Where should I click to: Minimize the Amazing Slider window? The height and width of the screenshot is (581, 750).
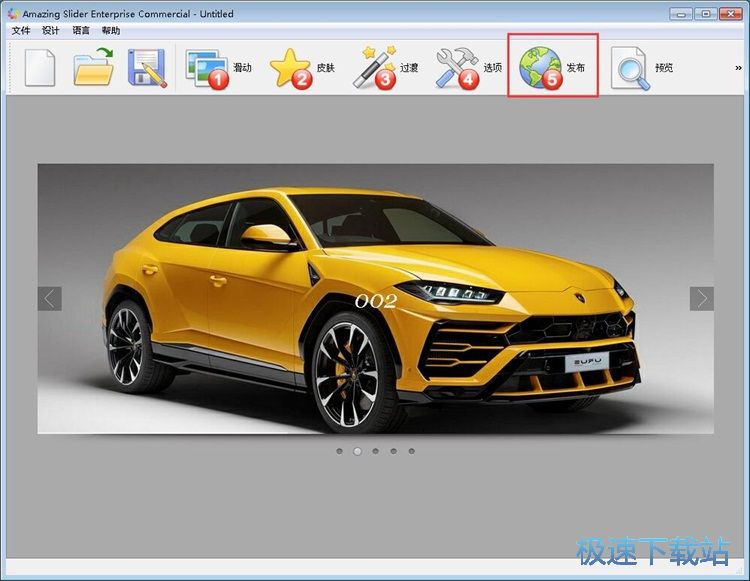pyautogui.click(x=681, y=14)
